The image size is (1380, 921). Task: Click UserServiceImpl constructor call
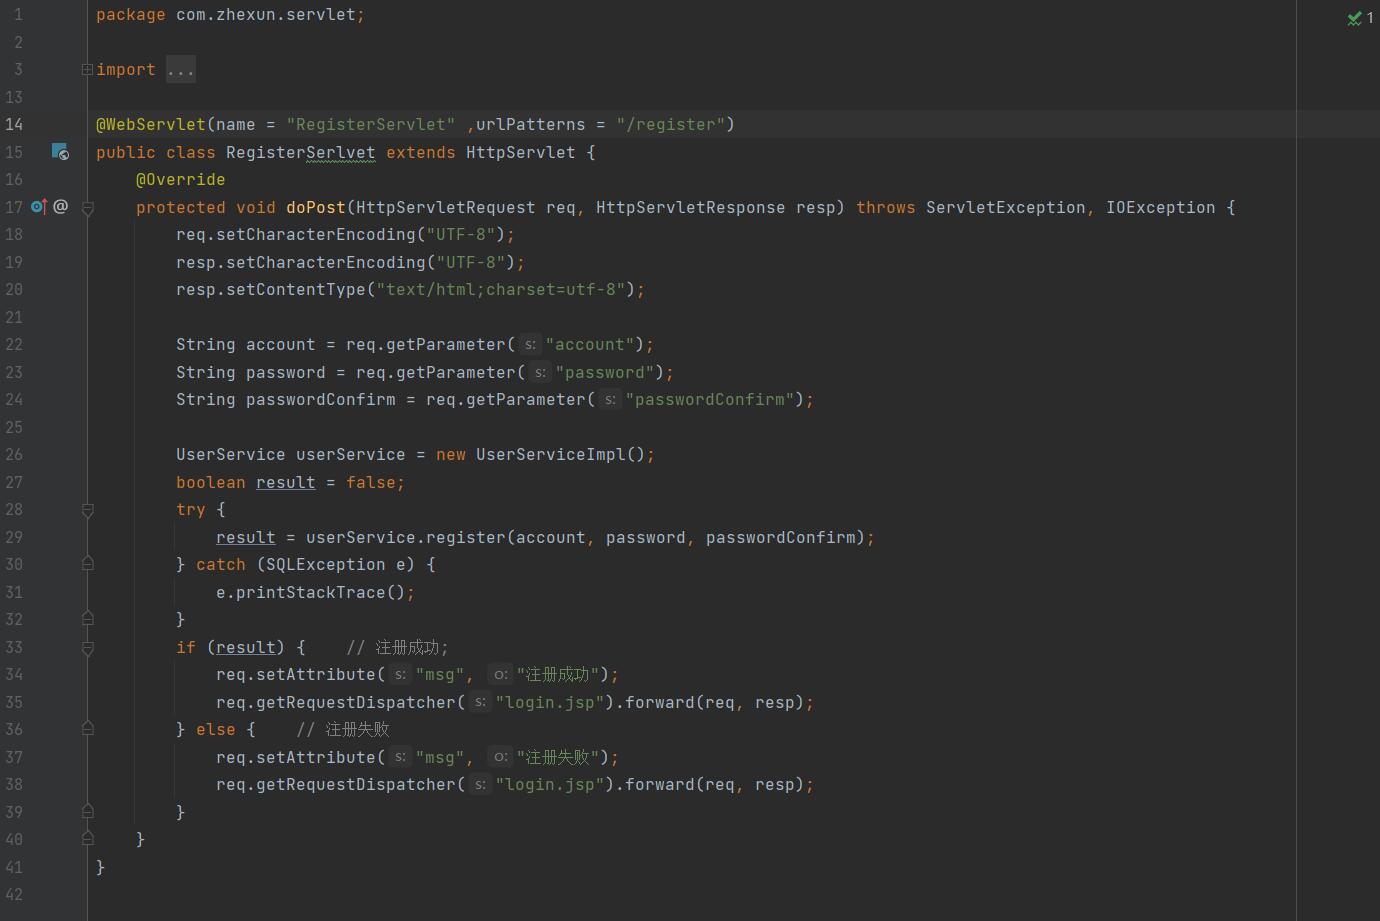coord(551,455)
